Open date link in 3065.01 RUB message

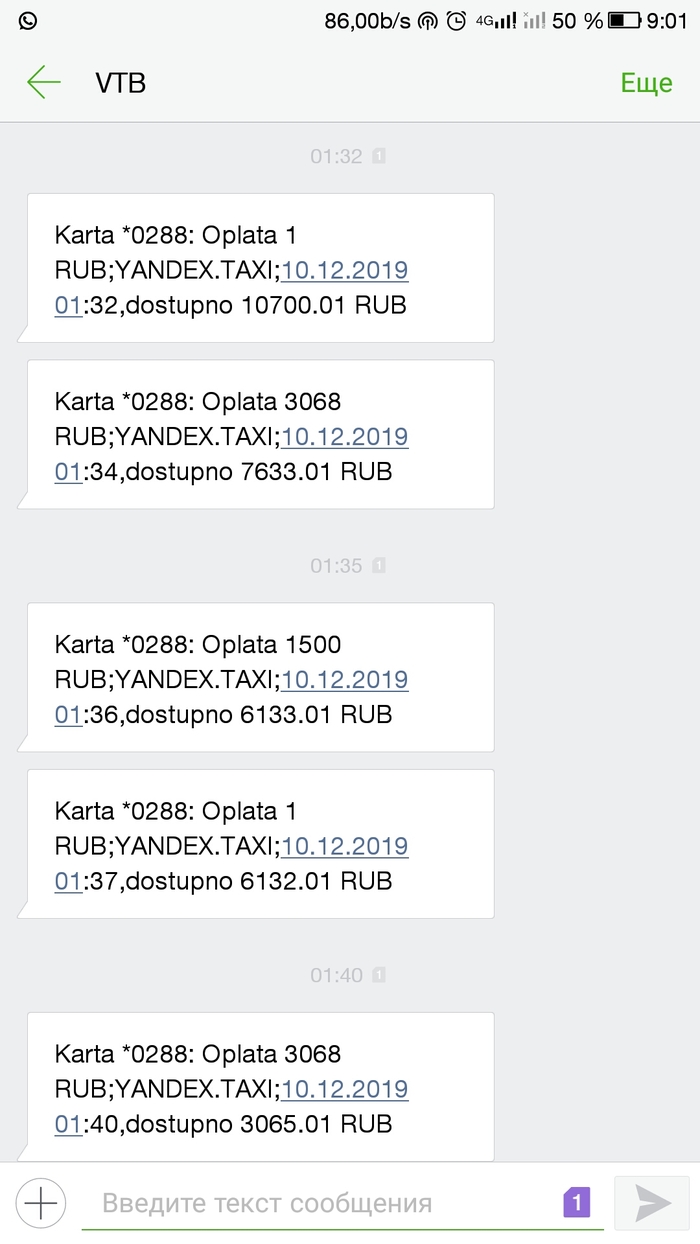click(x=344, y=1089)
